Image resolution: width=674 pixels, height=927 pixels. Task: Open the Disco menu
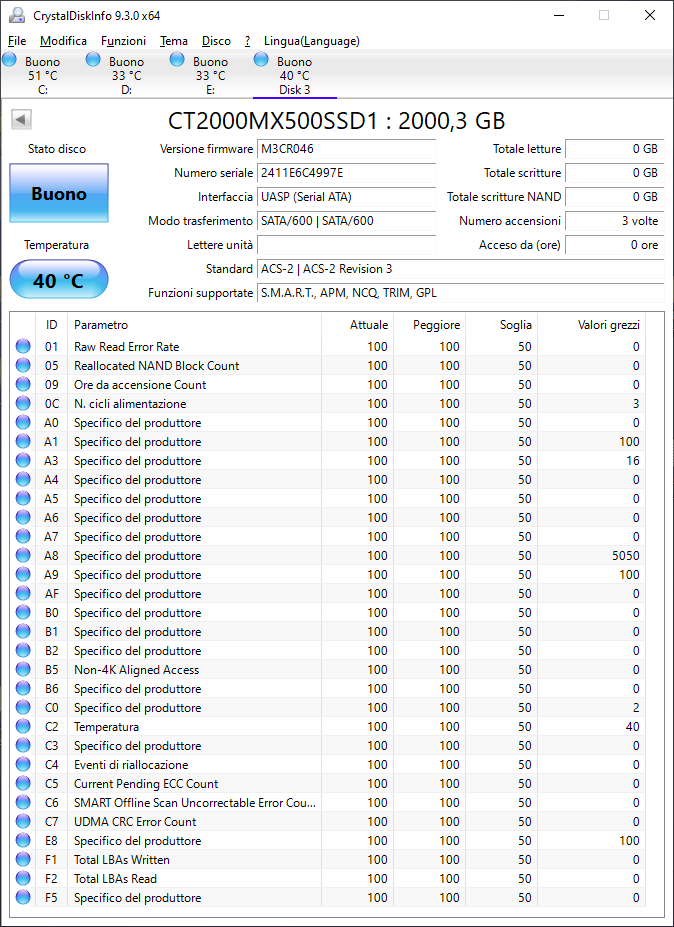click(x=216, y=41)
